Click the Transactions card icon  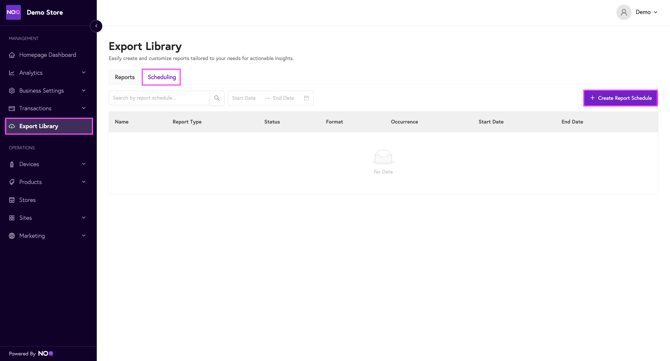(x=12, y=109)
